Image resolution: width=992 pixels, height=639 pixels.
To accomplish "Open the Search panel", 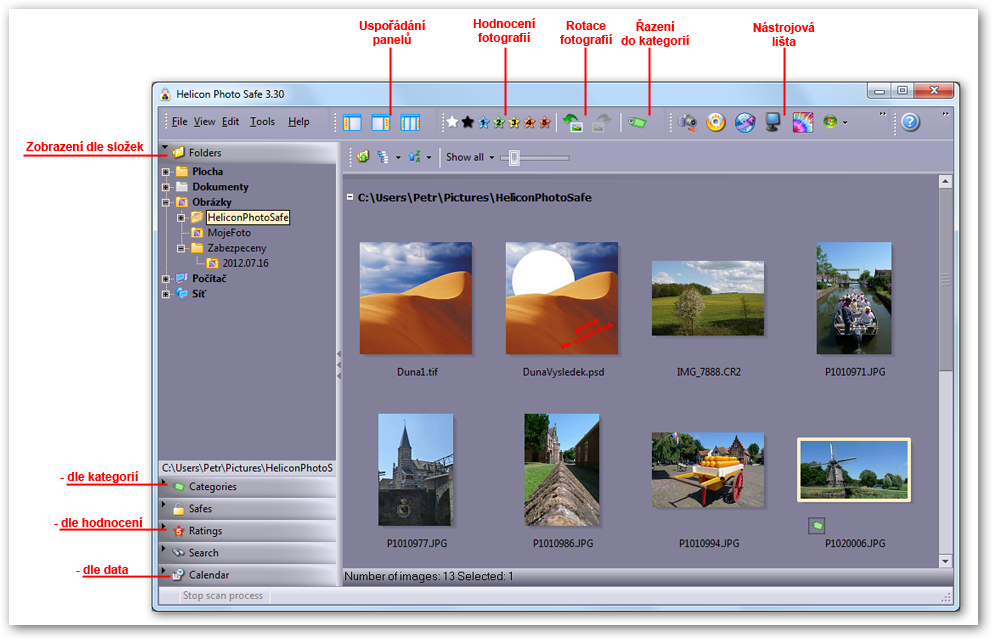I will point(248,553).
